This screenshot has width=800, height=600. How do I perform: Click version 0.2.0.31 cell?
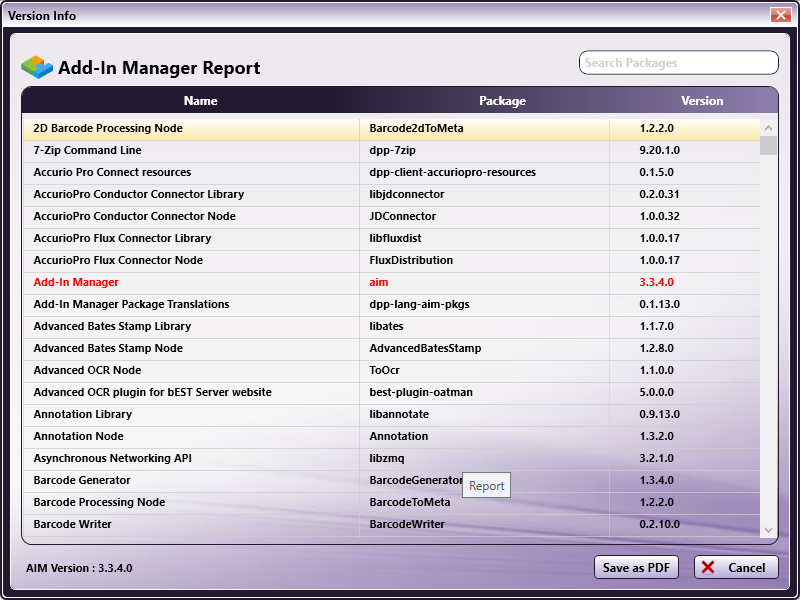tap(685, 194)
